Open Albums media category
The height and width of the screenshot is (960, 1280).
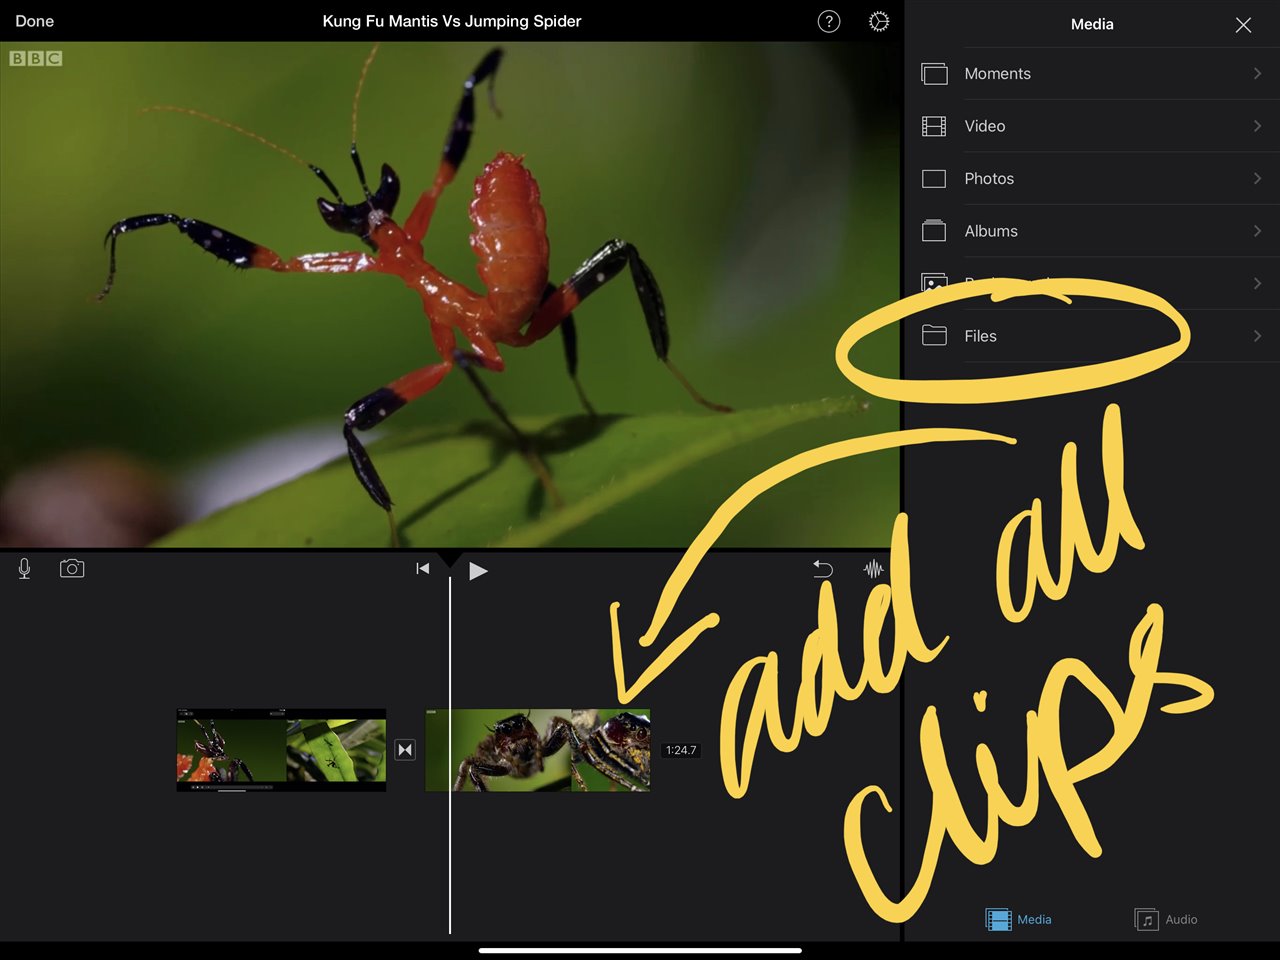click(1092, 231)
